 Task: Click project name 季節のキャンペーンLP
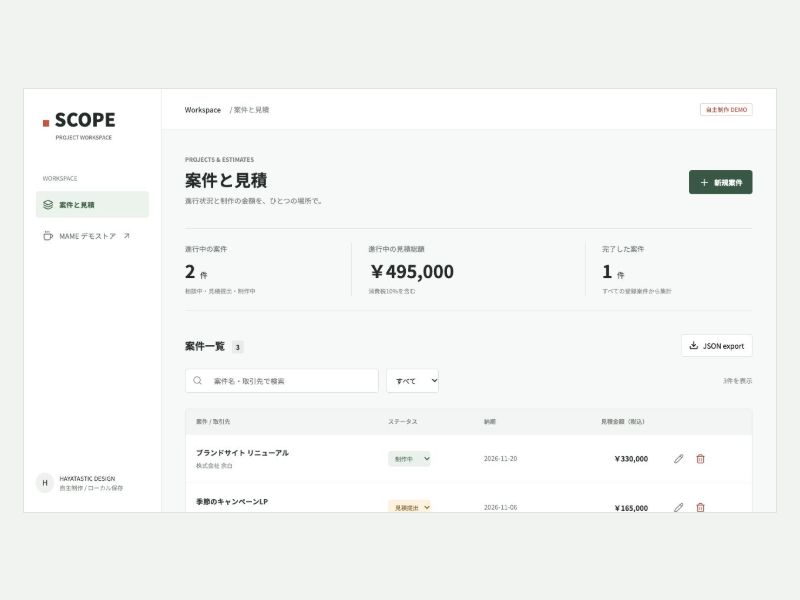point(232,502)
